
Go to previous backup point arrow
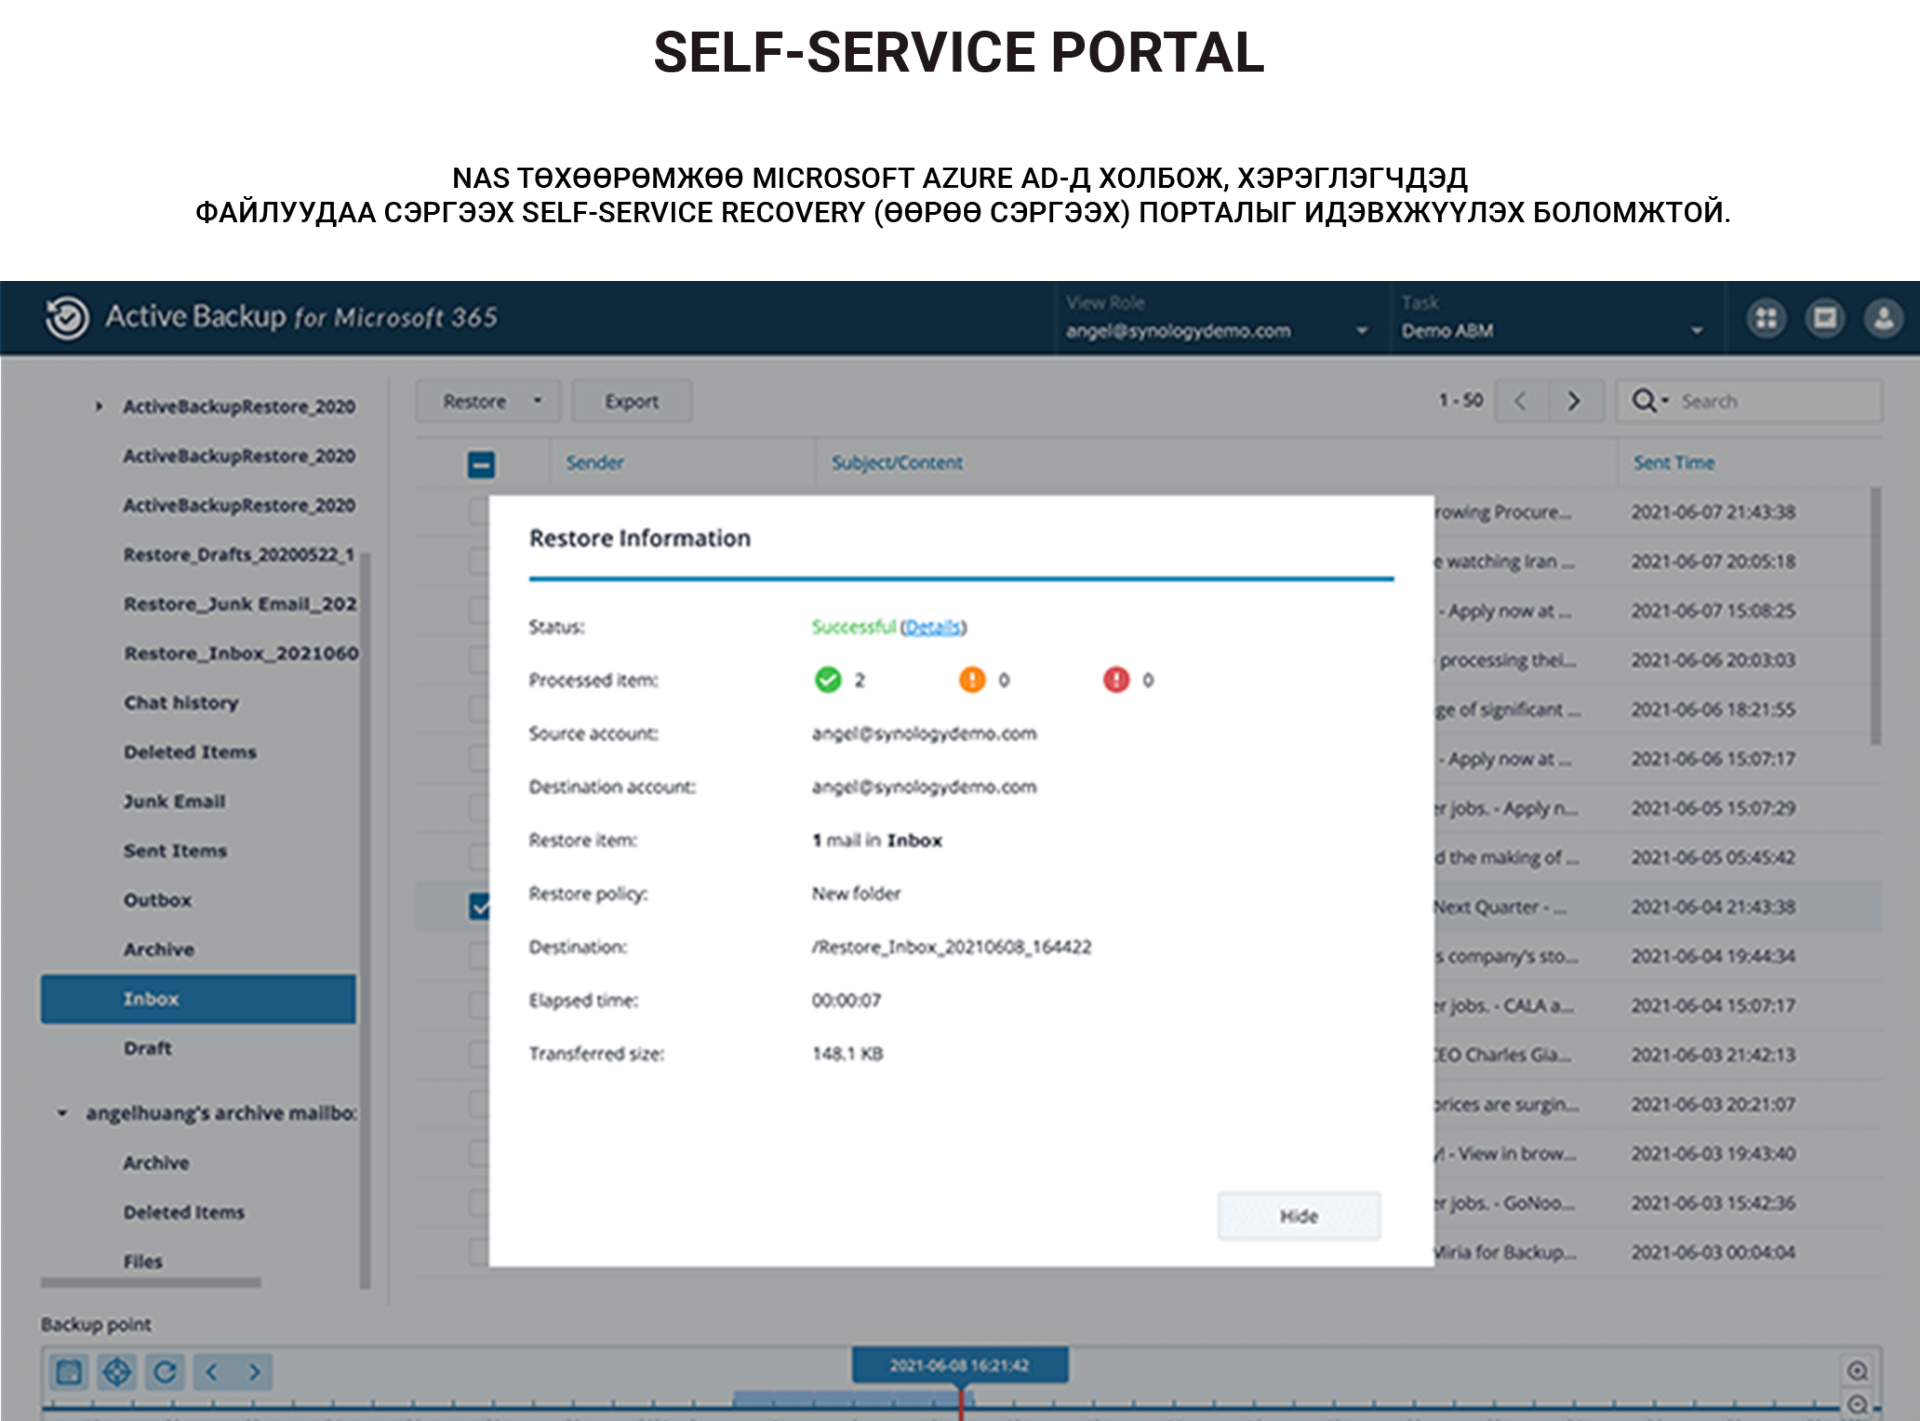click(x=212, y=1372)
